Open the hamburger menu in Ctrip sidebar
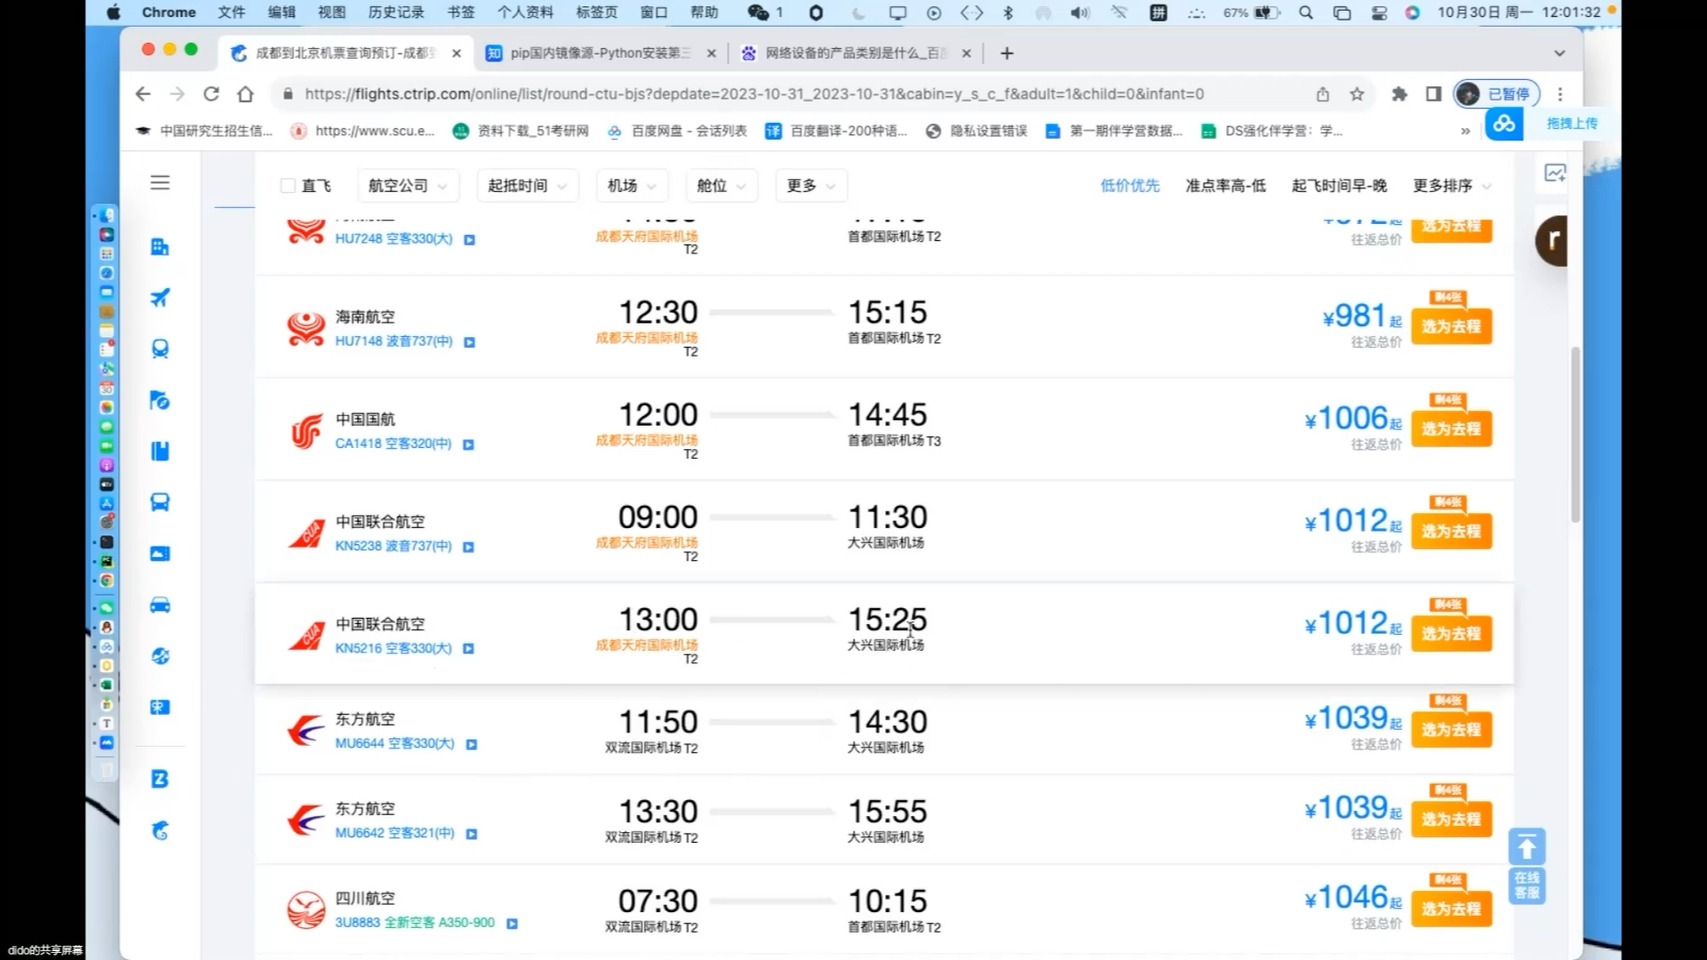 click(160, 183)
